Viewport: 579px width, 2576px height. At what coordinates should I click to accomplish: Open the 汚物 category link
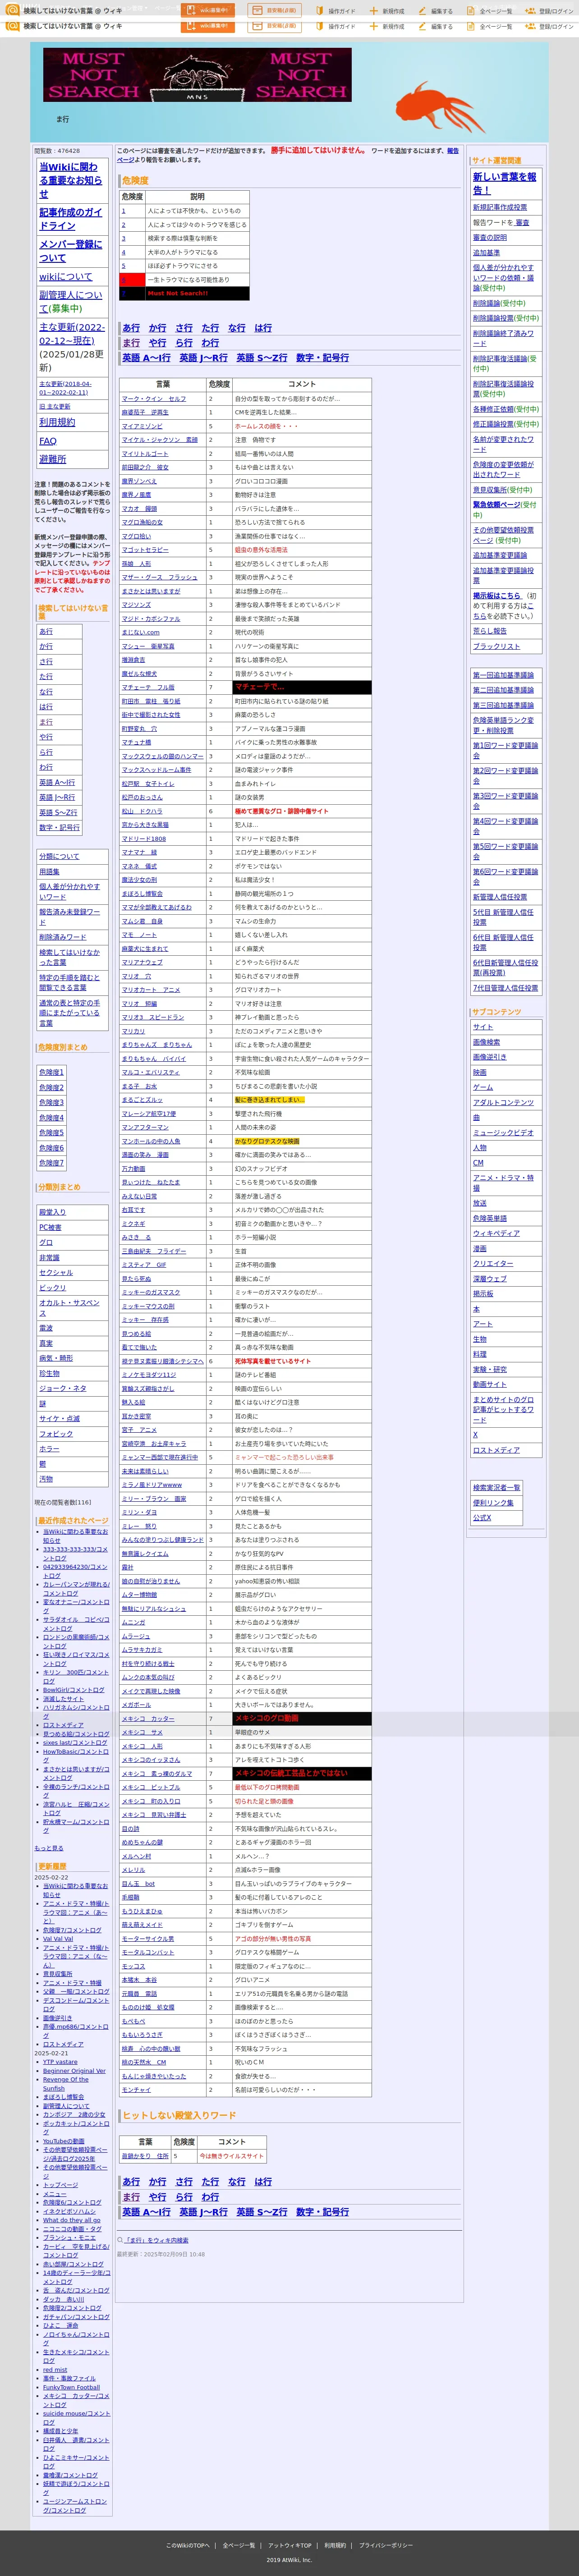[46, 1479]
